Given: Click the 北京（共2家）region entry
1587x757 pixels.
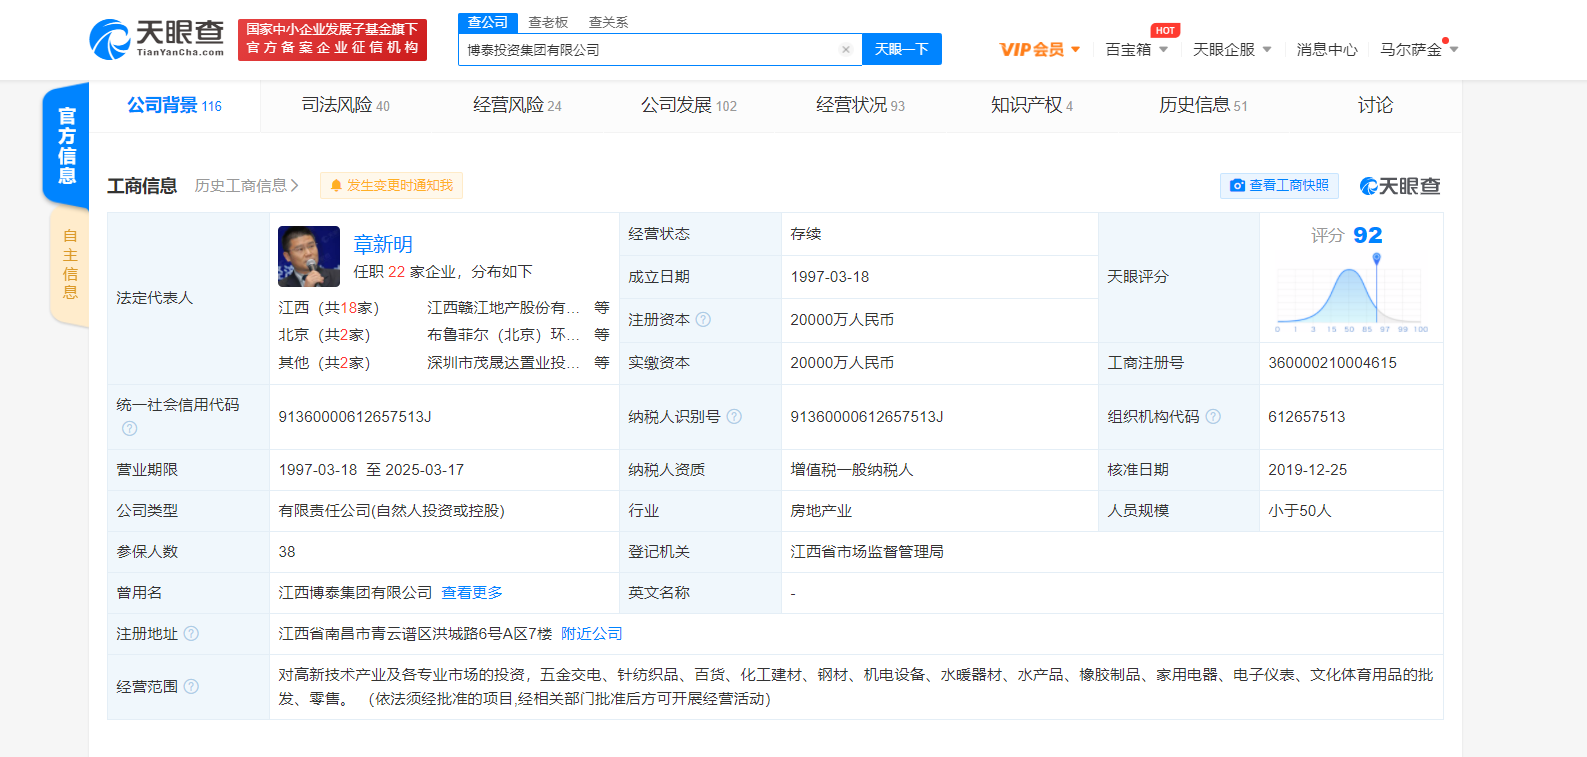Looking at the screenshot, I should 325,334.
